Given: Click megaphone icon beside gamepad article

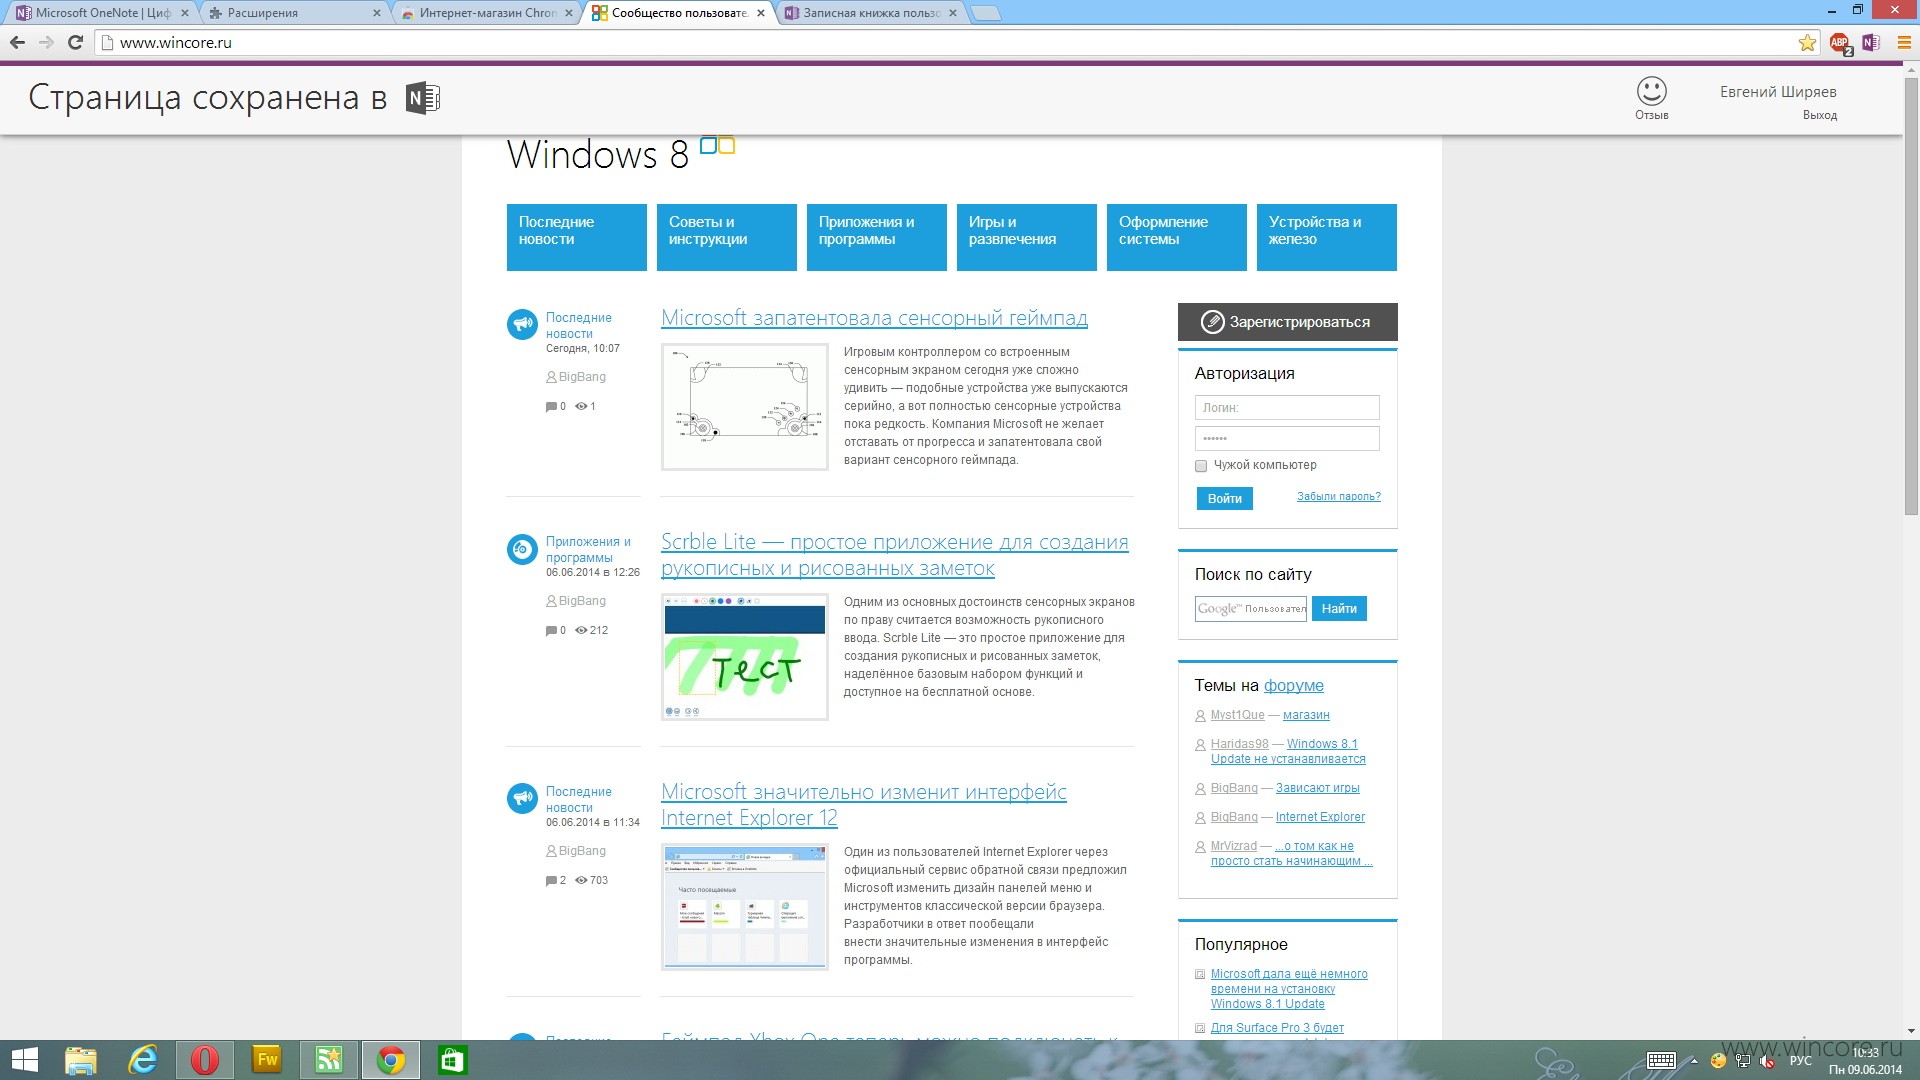Looking at the screenshot, I should [x=522, y=324].
